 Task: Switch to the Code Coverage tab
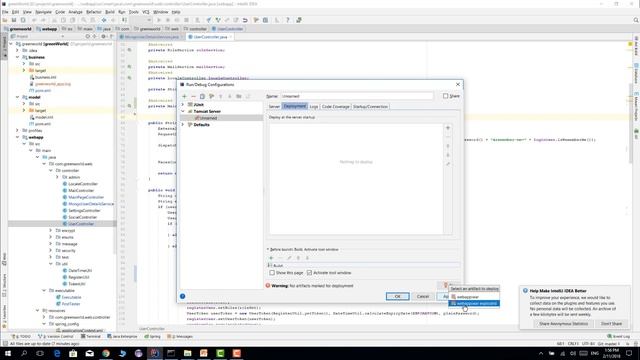coord(336,107)
